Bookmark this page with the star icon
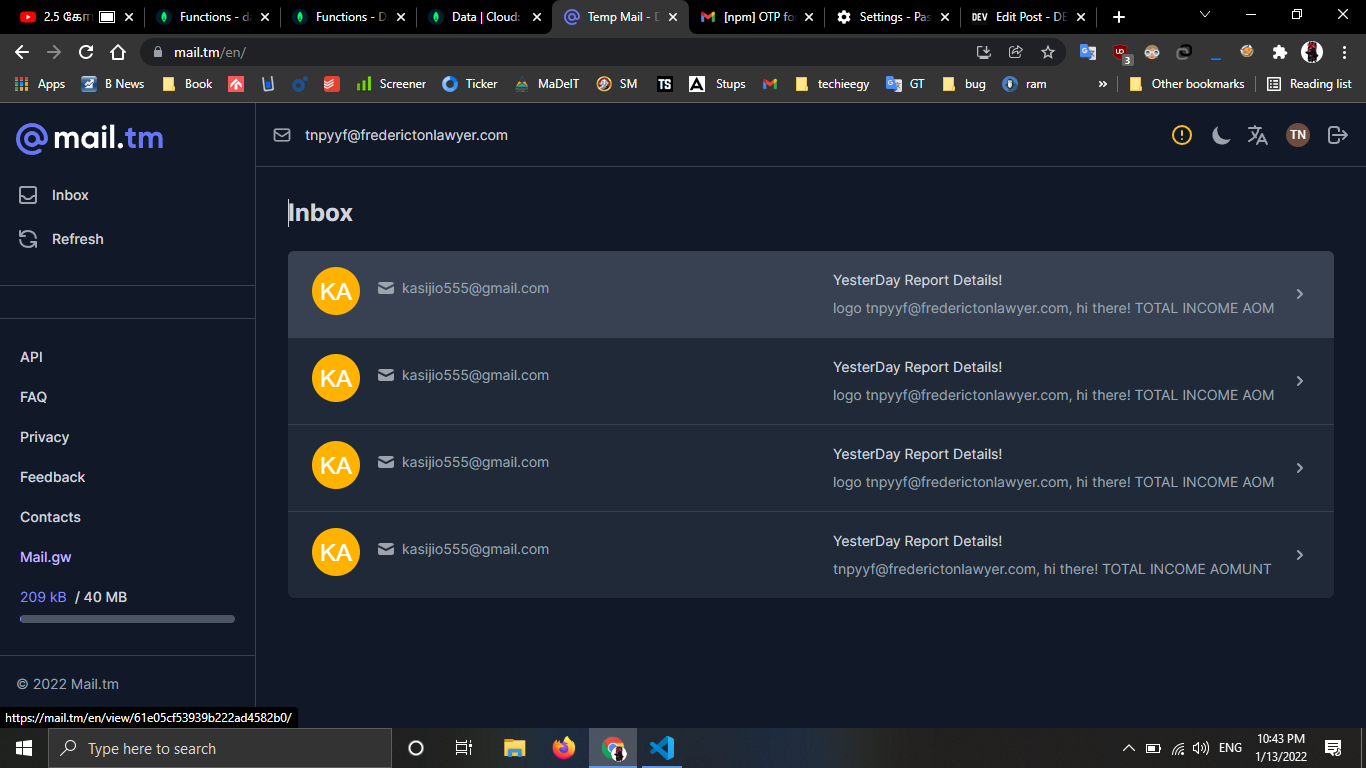Viewport: 1366px width, 768px height. (x=1047, y=52)
